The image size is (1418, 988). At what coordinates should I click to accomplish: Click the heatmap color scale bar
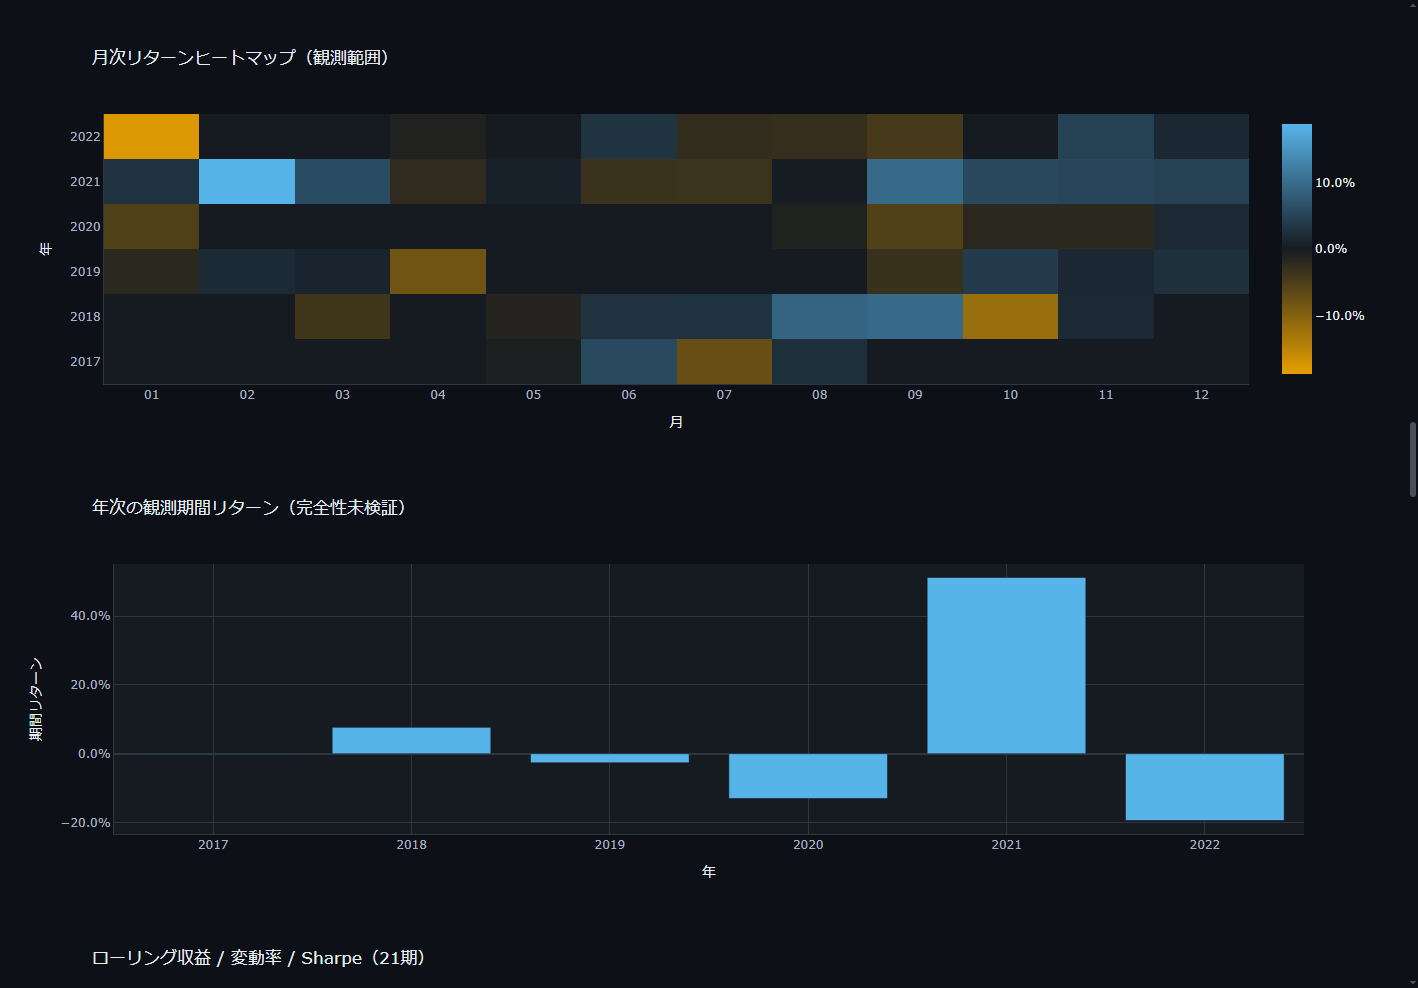[1296, 249]
